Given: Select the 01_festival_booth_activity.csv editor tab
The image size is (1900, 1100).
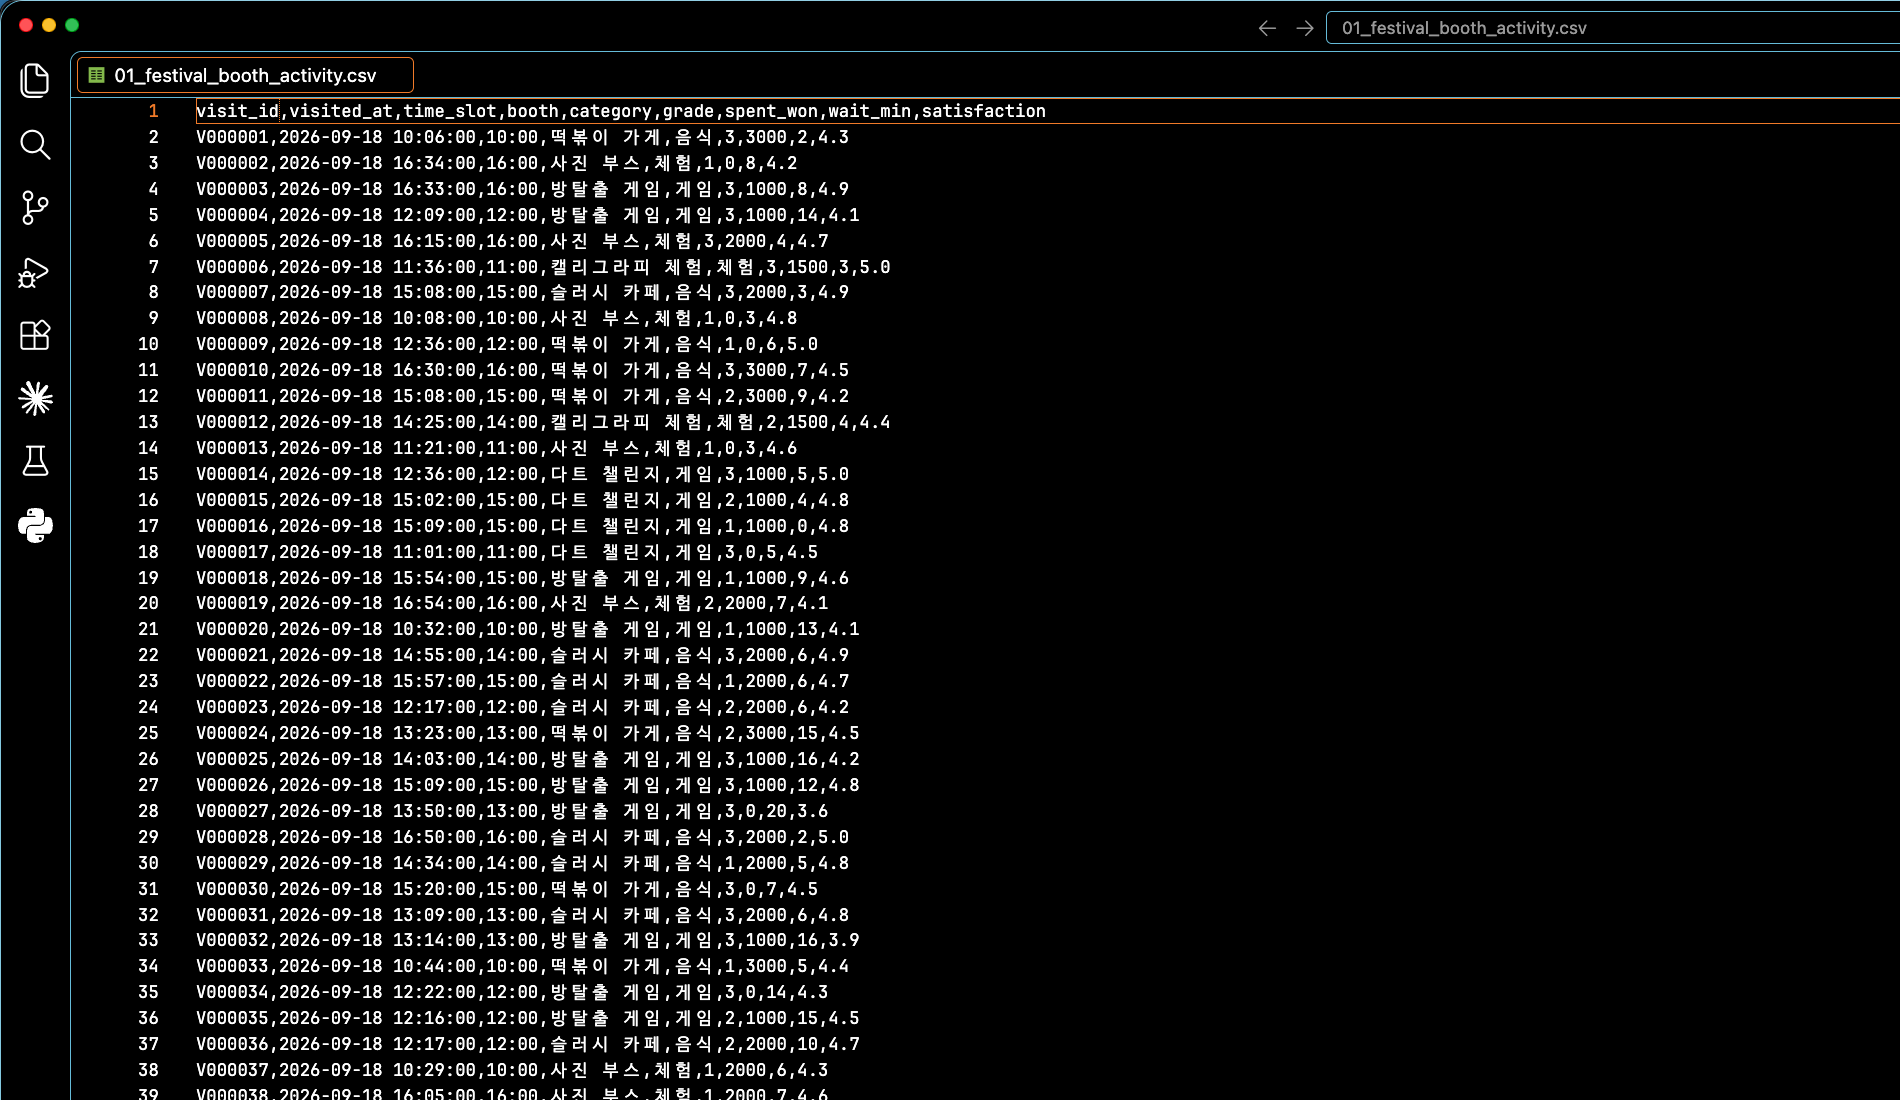Looking at the screenshot, I should click(245, 75).
